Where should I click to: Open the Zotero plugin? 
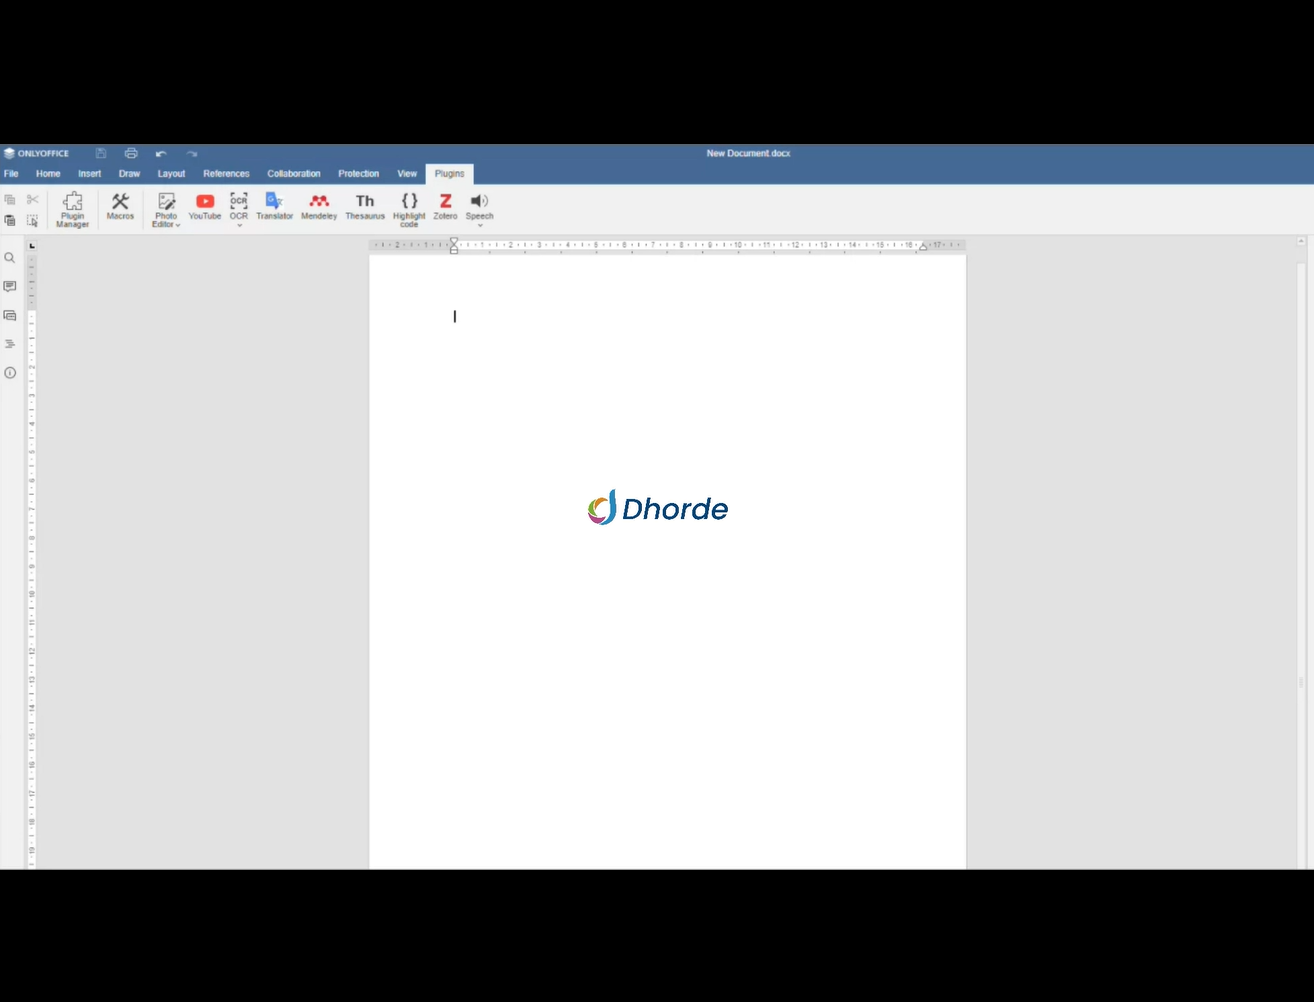coord(445,206)
